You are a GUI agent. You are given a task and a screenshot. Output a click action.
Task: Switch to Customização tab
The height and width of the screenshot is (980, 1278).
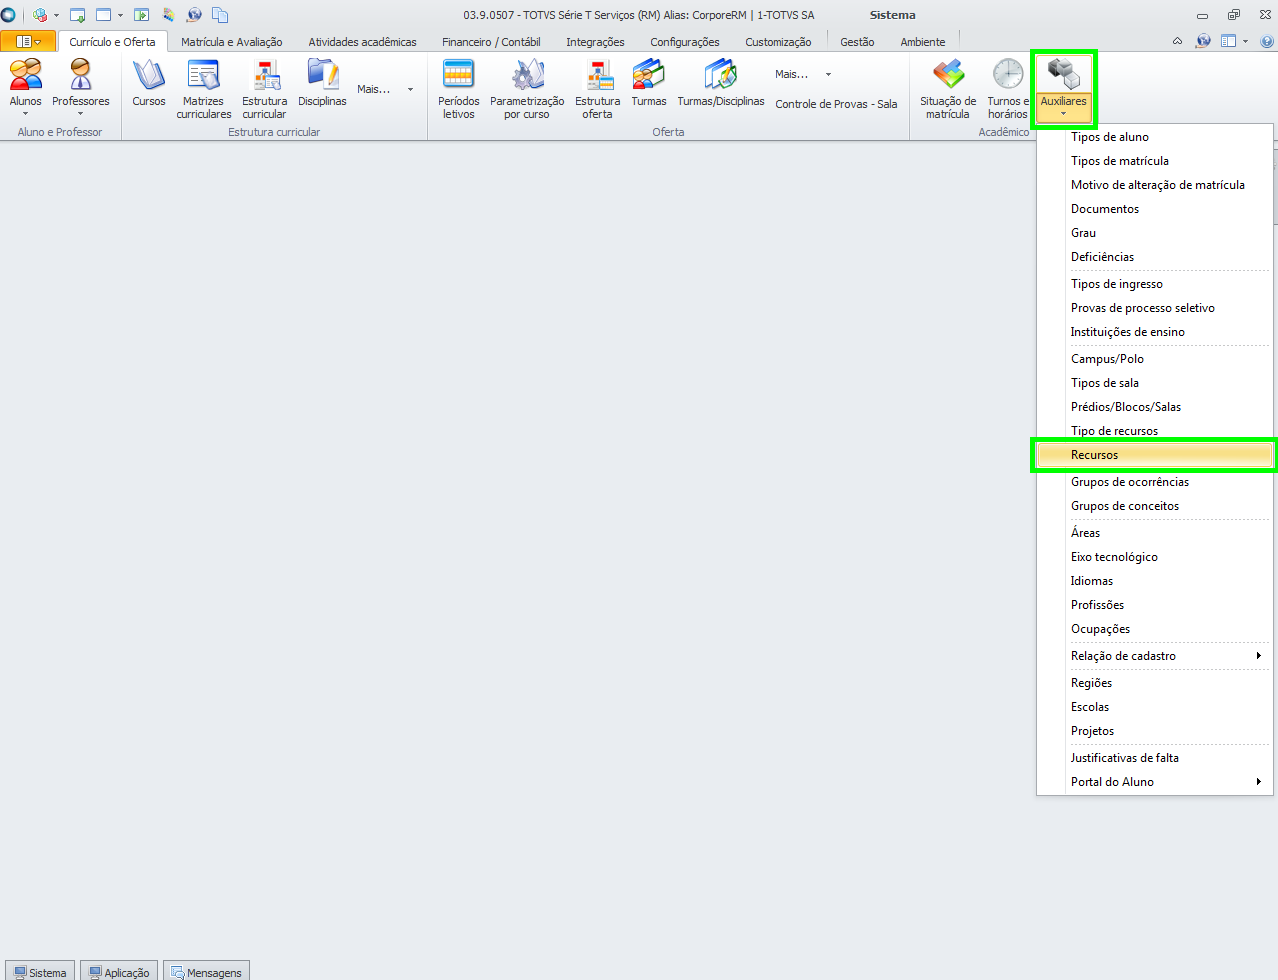click(x=778, y=42)
